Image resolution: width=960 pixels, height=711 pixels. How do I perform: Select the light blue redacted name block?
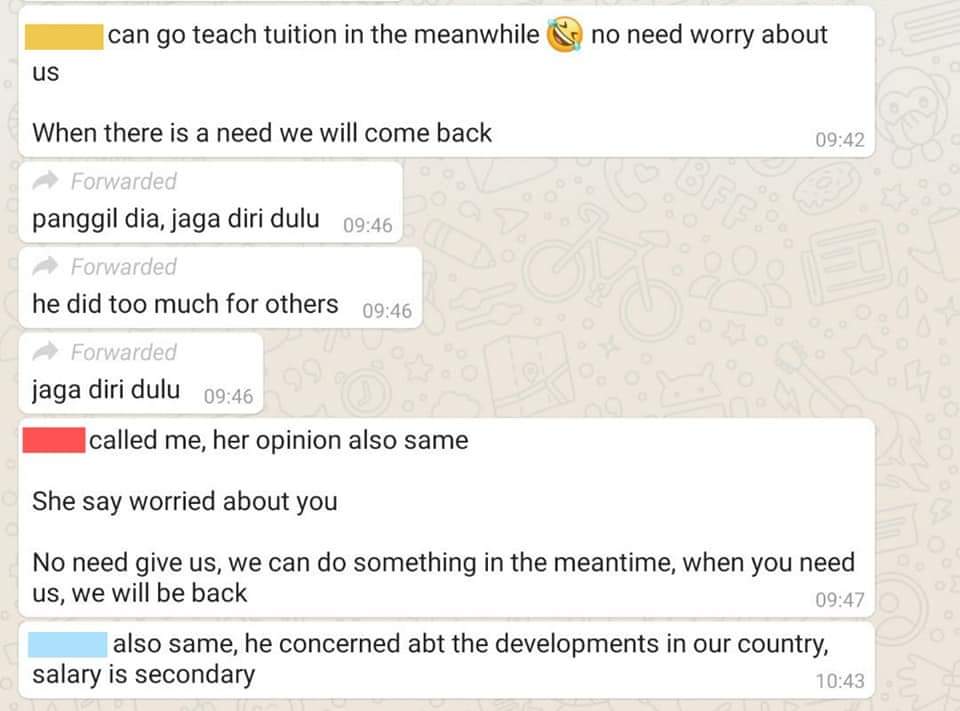point(67,645)
